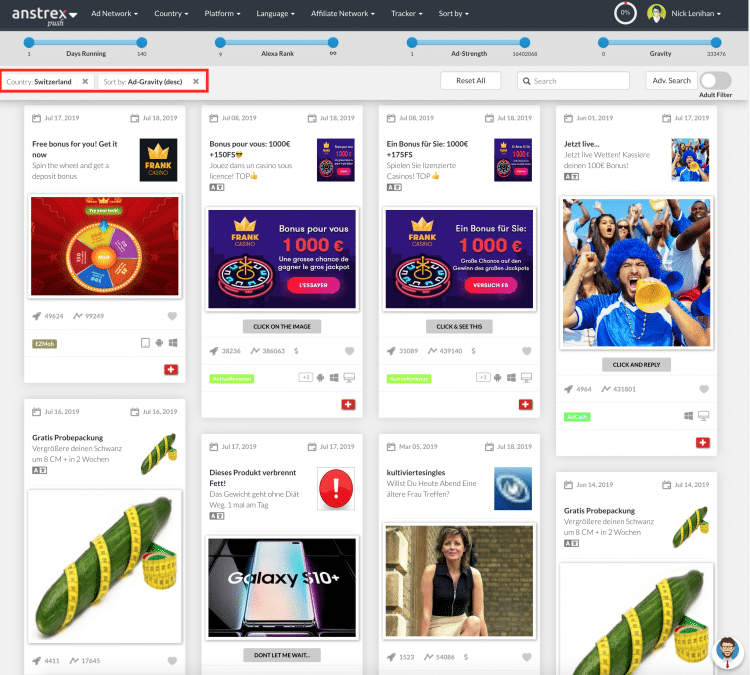This screenshot has width=750, height=675.
Task: Click the 0% progress circle
Action: coord(625,13)
